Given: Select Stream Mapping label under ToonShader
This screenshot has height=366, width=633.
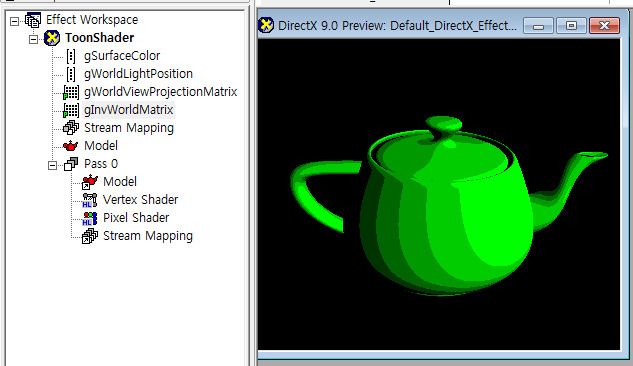Looking at the screenshot, I should (129, 128).
